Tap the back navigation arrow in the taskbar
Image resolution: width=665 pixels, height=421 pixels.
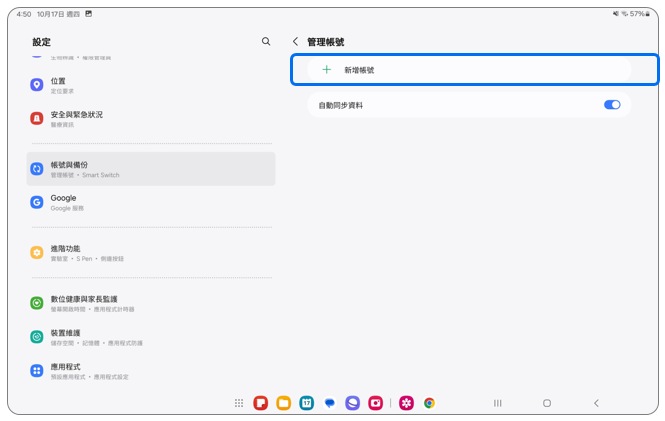pos(596,403)
